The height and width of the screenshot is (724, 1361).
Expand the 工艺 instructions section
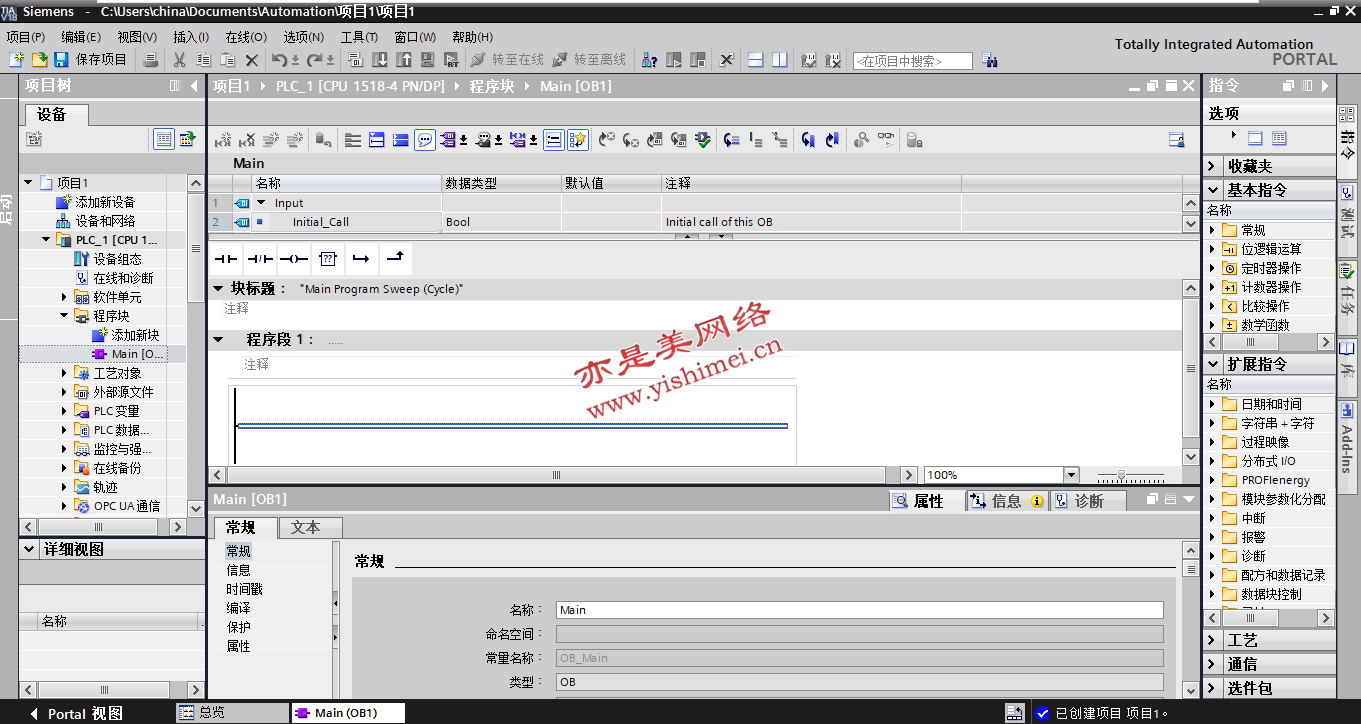1213,640
